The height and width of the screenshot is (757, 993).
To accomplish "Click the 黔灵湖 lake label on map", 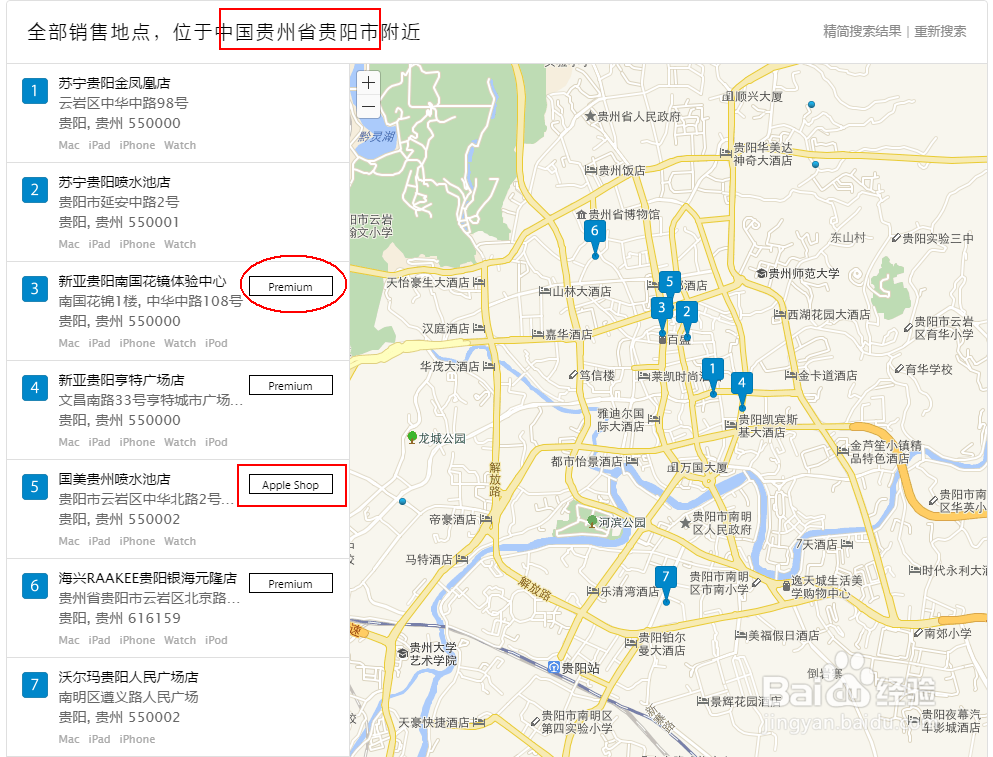I will pyautogui.click(x=376, y=136).
